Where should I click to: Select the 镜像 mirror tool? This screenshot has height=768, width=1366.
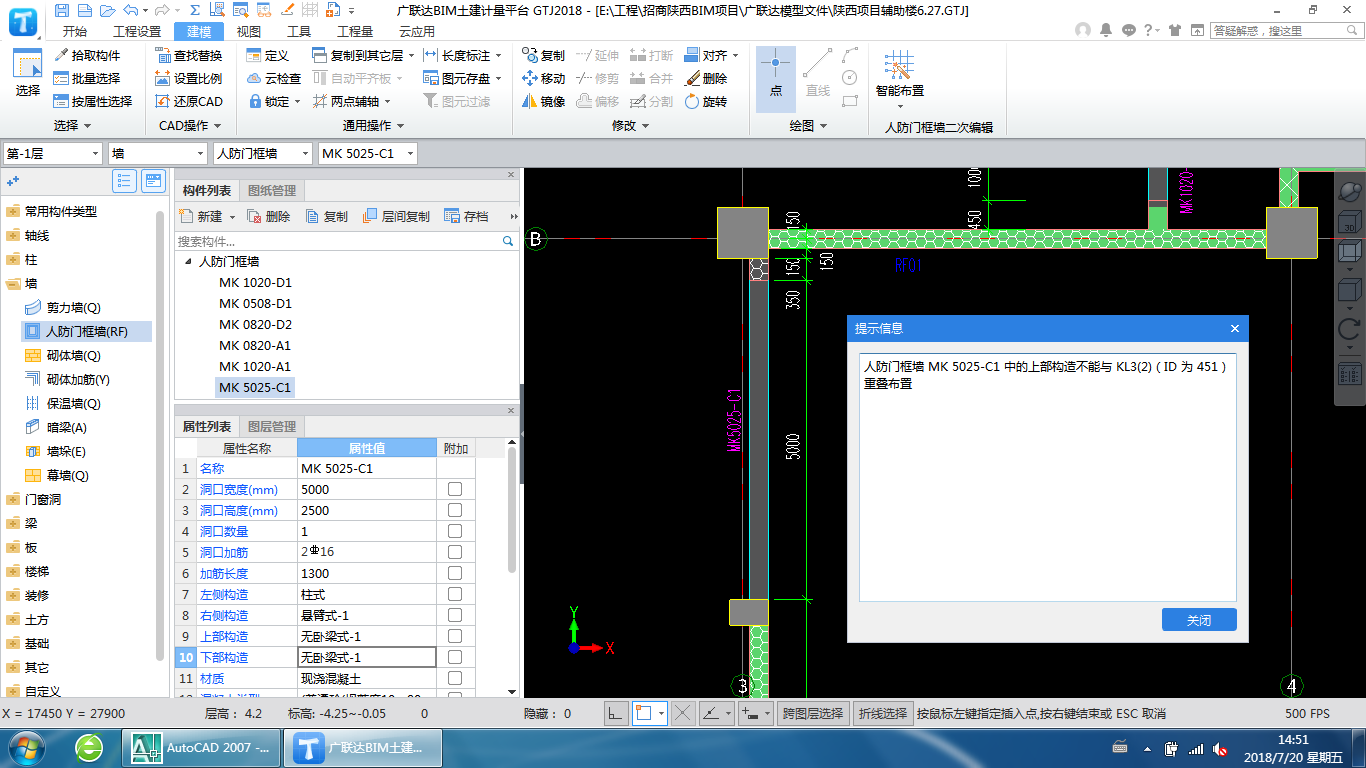[x=543, y=101]
